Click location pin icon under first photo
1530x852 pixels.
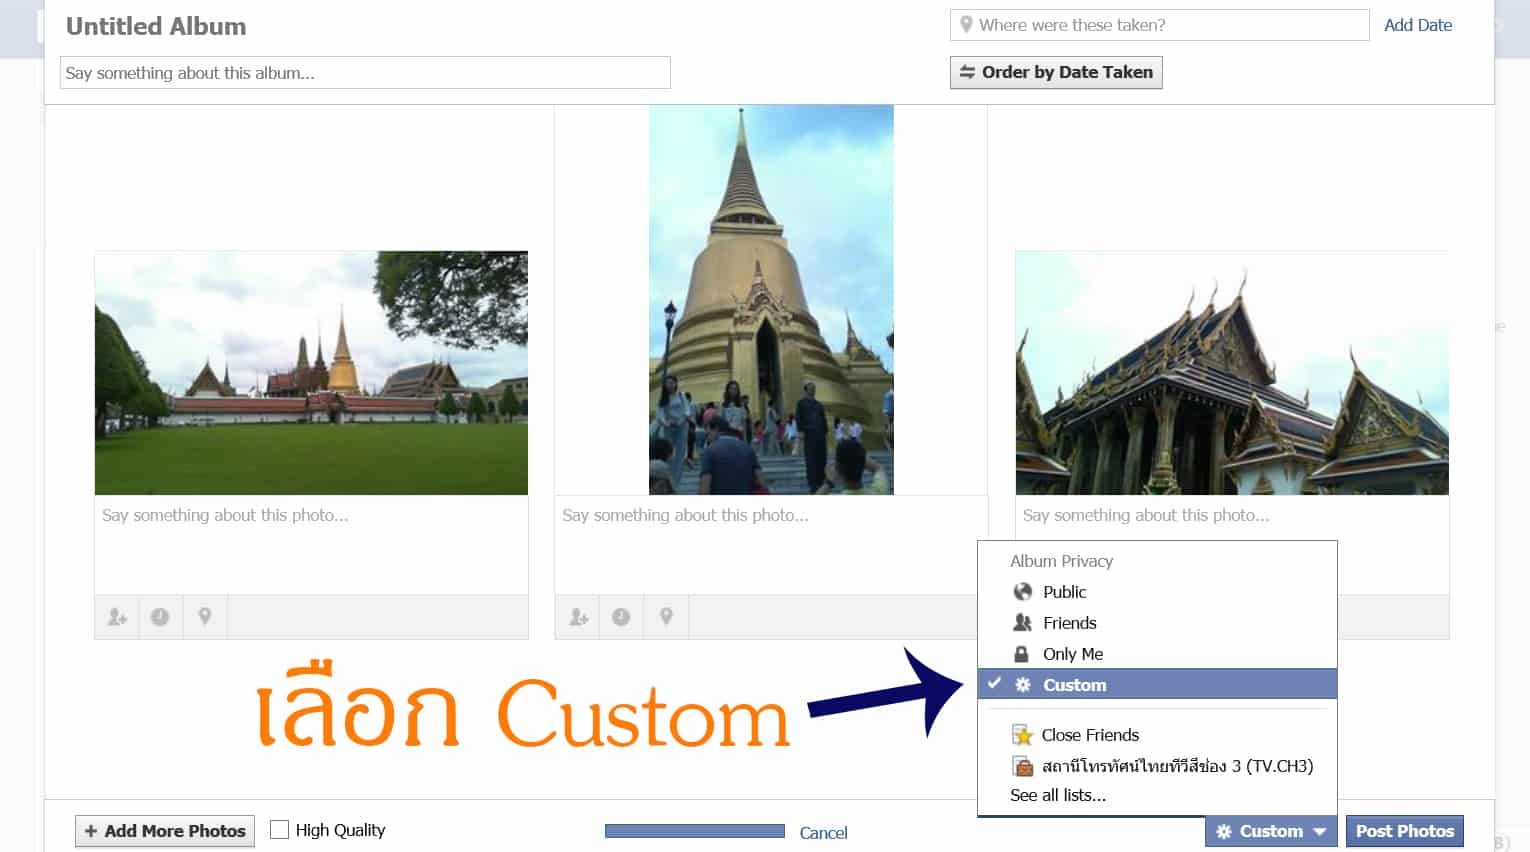point(205,617)
